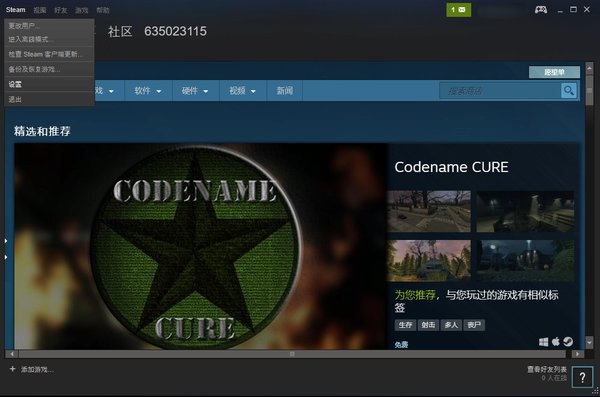Screen dimensions: 600x397
Task: Open the green notification envelope inbox
Action: click(x=458, y=10)
